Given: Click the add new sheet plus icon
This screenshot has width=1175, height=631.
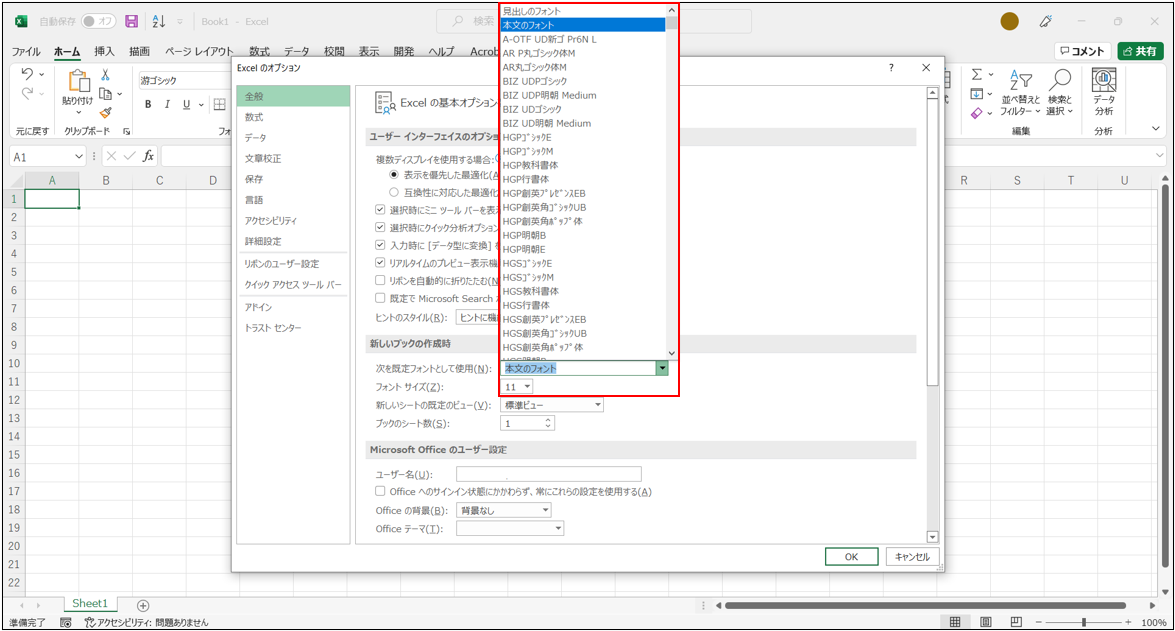Looking at the screenshot, I should tap(143, 606).
